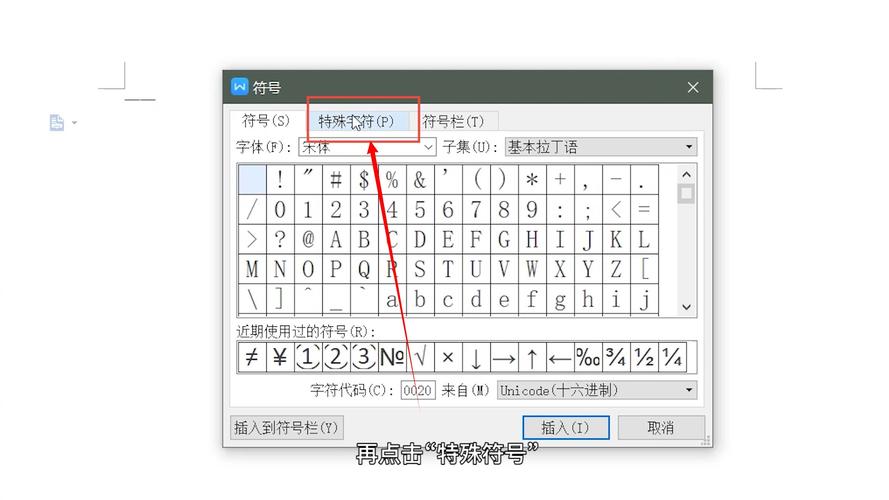Choose recent down arrow ↓

(476, 357)
